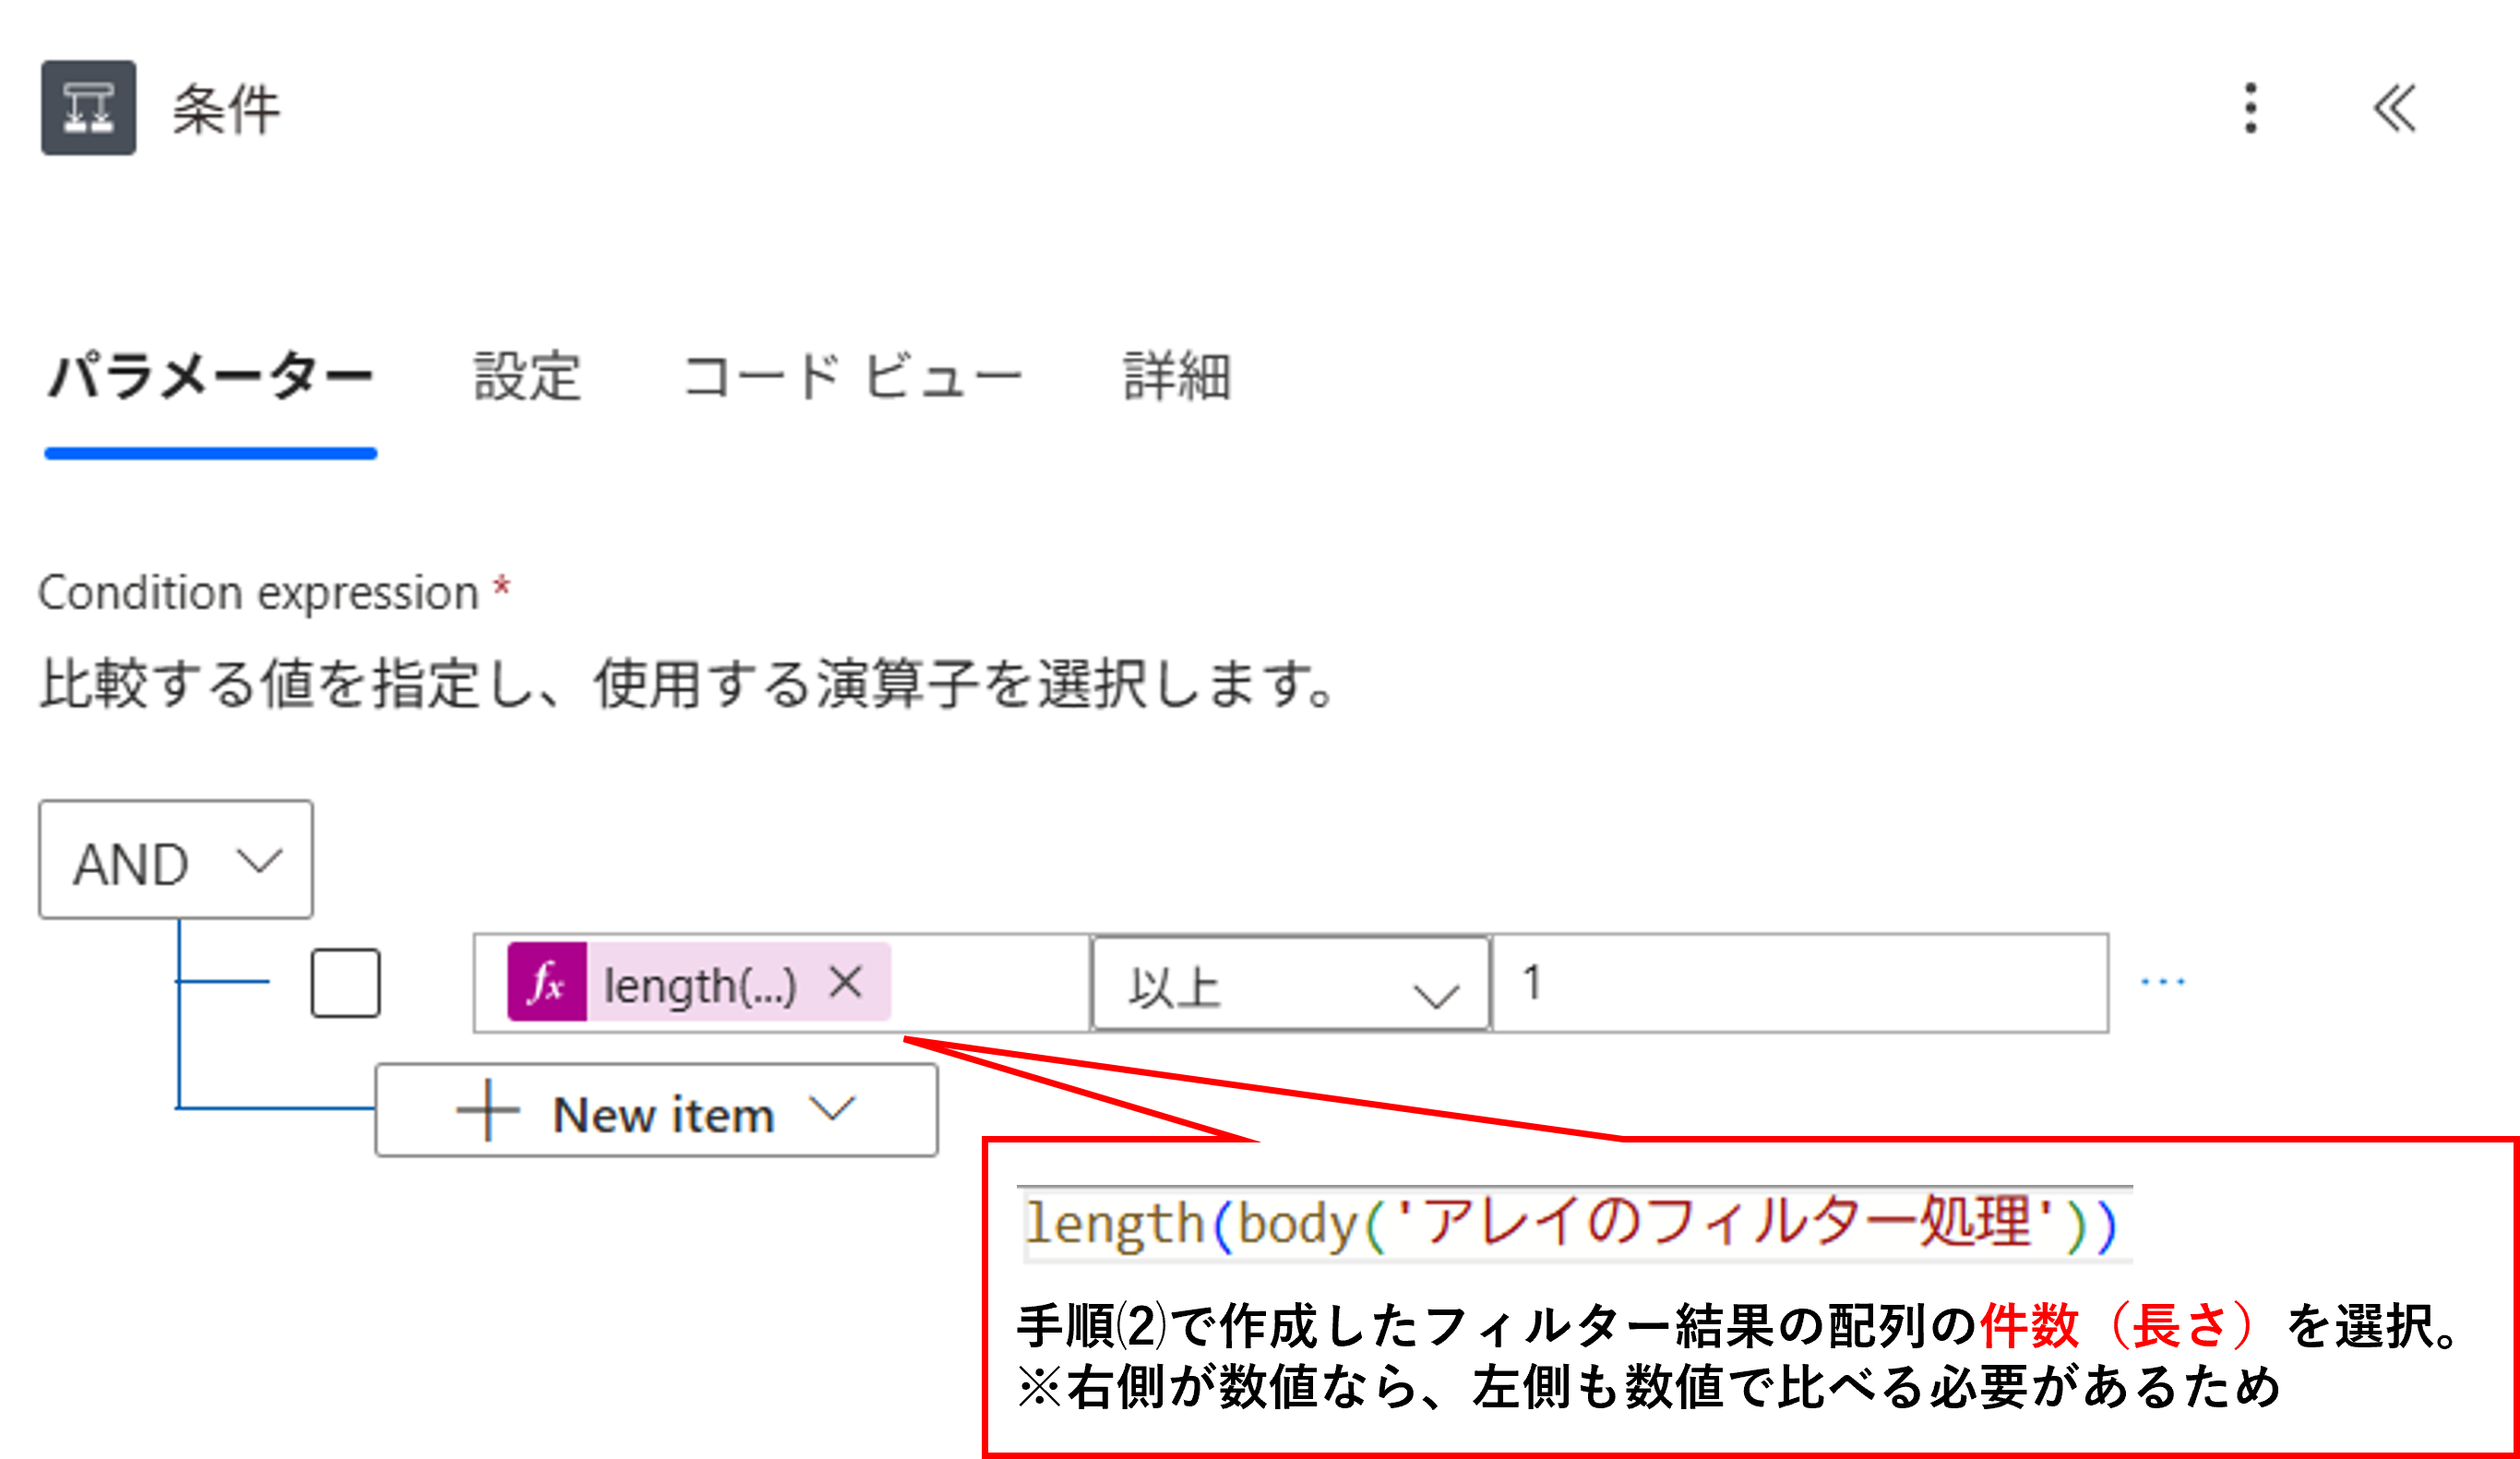Click the value field containing 1

coord(1800,983)
